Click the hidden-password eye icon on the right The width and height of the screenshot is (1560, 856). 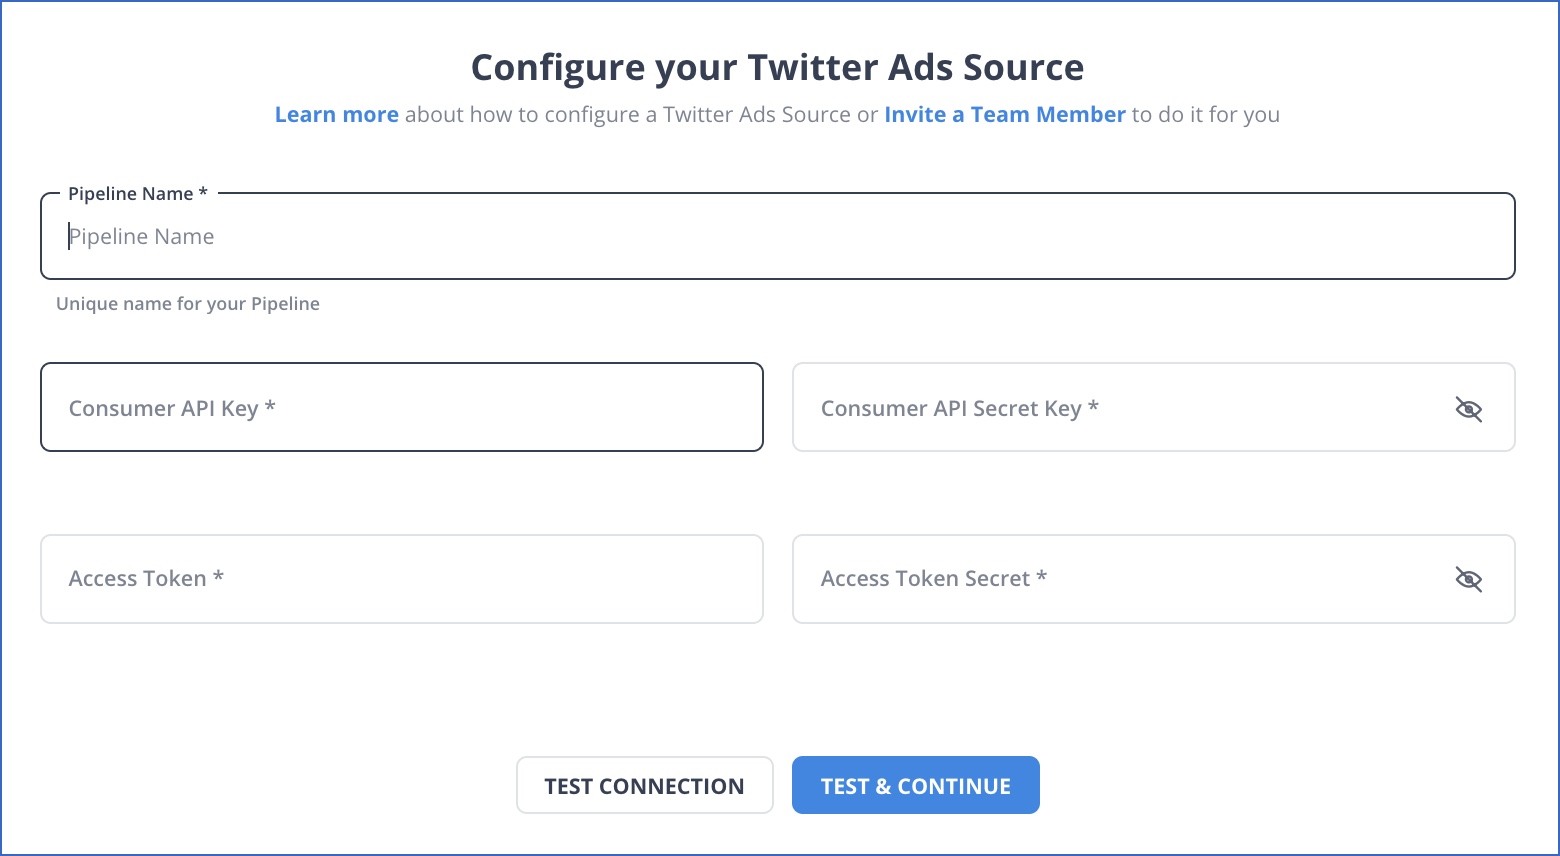point(1470,408)
